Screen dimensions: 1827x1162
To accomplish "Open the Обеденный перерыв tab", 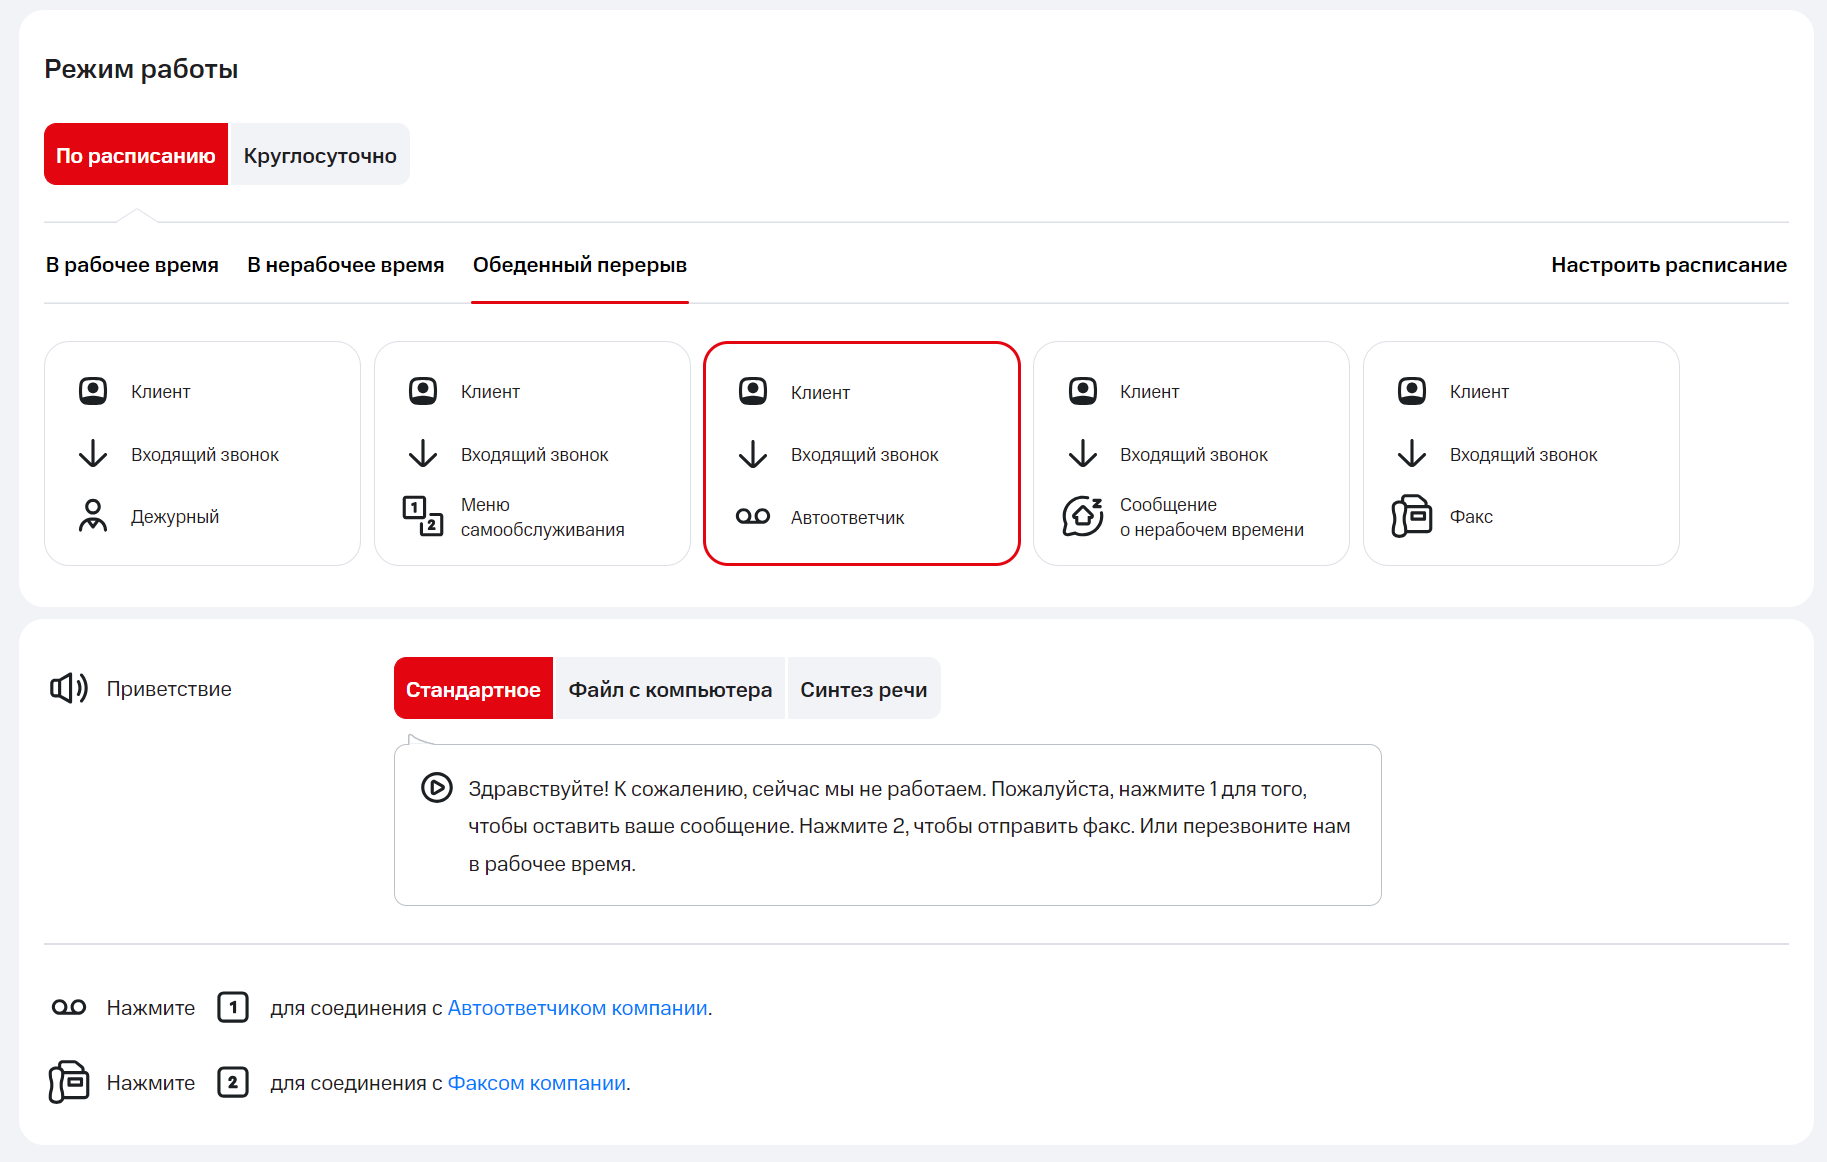I will [x=580, y=265].
